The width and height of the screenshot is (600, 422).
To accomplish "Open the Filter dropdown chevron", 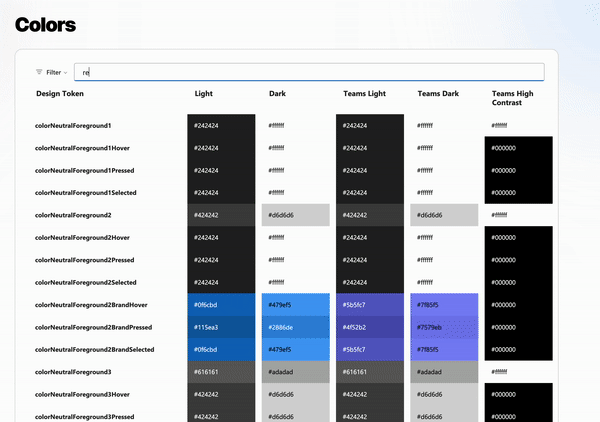I will coord(65,73).
